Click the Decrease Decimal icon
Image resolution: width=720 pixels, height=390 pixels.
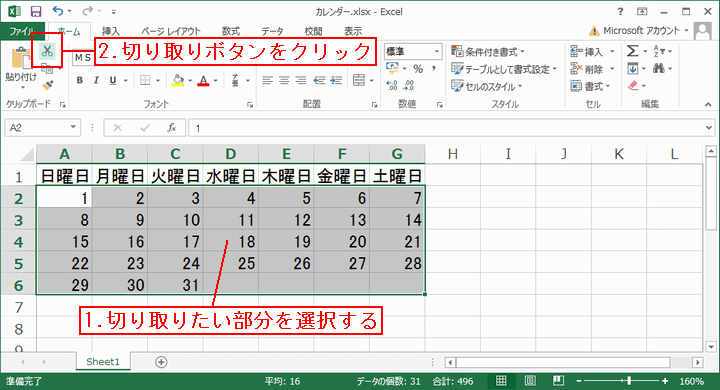tap(409, 85)
